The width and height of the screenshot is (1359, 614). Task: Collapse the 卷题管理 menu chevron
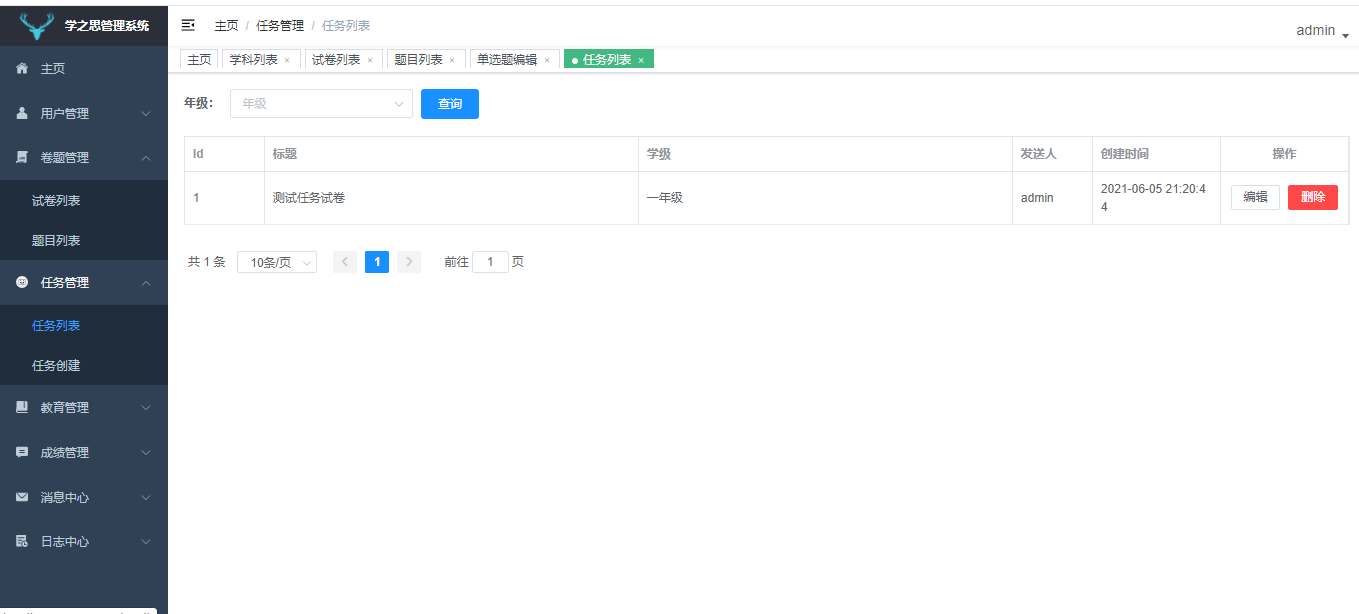pyautogui.click(x=146, y=158)
